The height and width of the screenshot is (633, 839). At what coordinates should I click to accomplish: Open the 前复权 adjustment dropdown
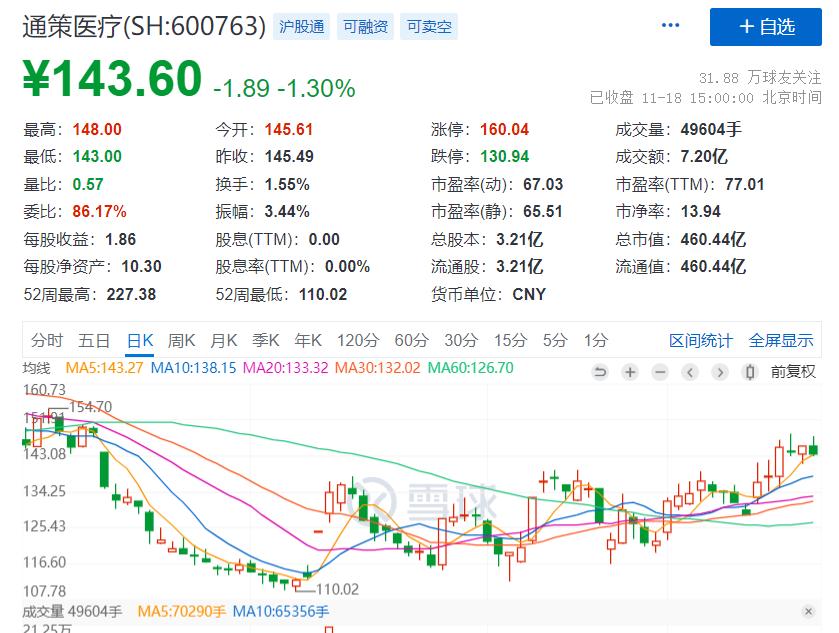pyautogui.click(x=792, y=372)
